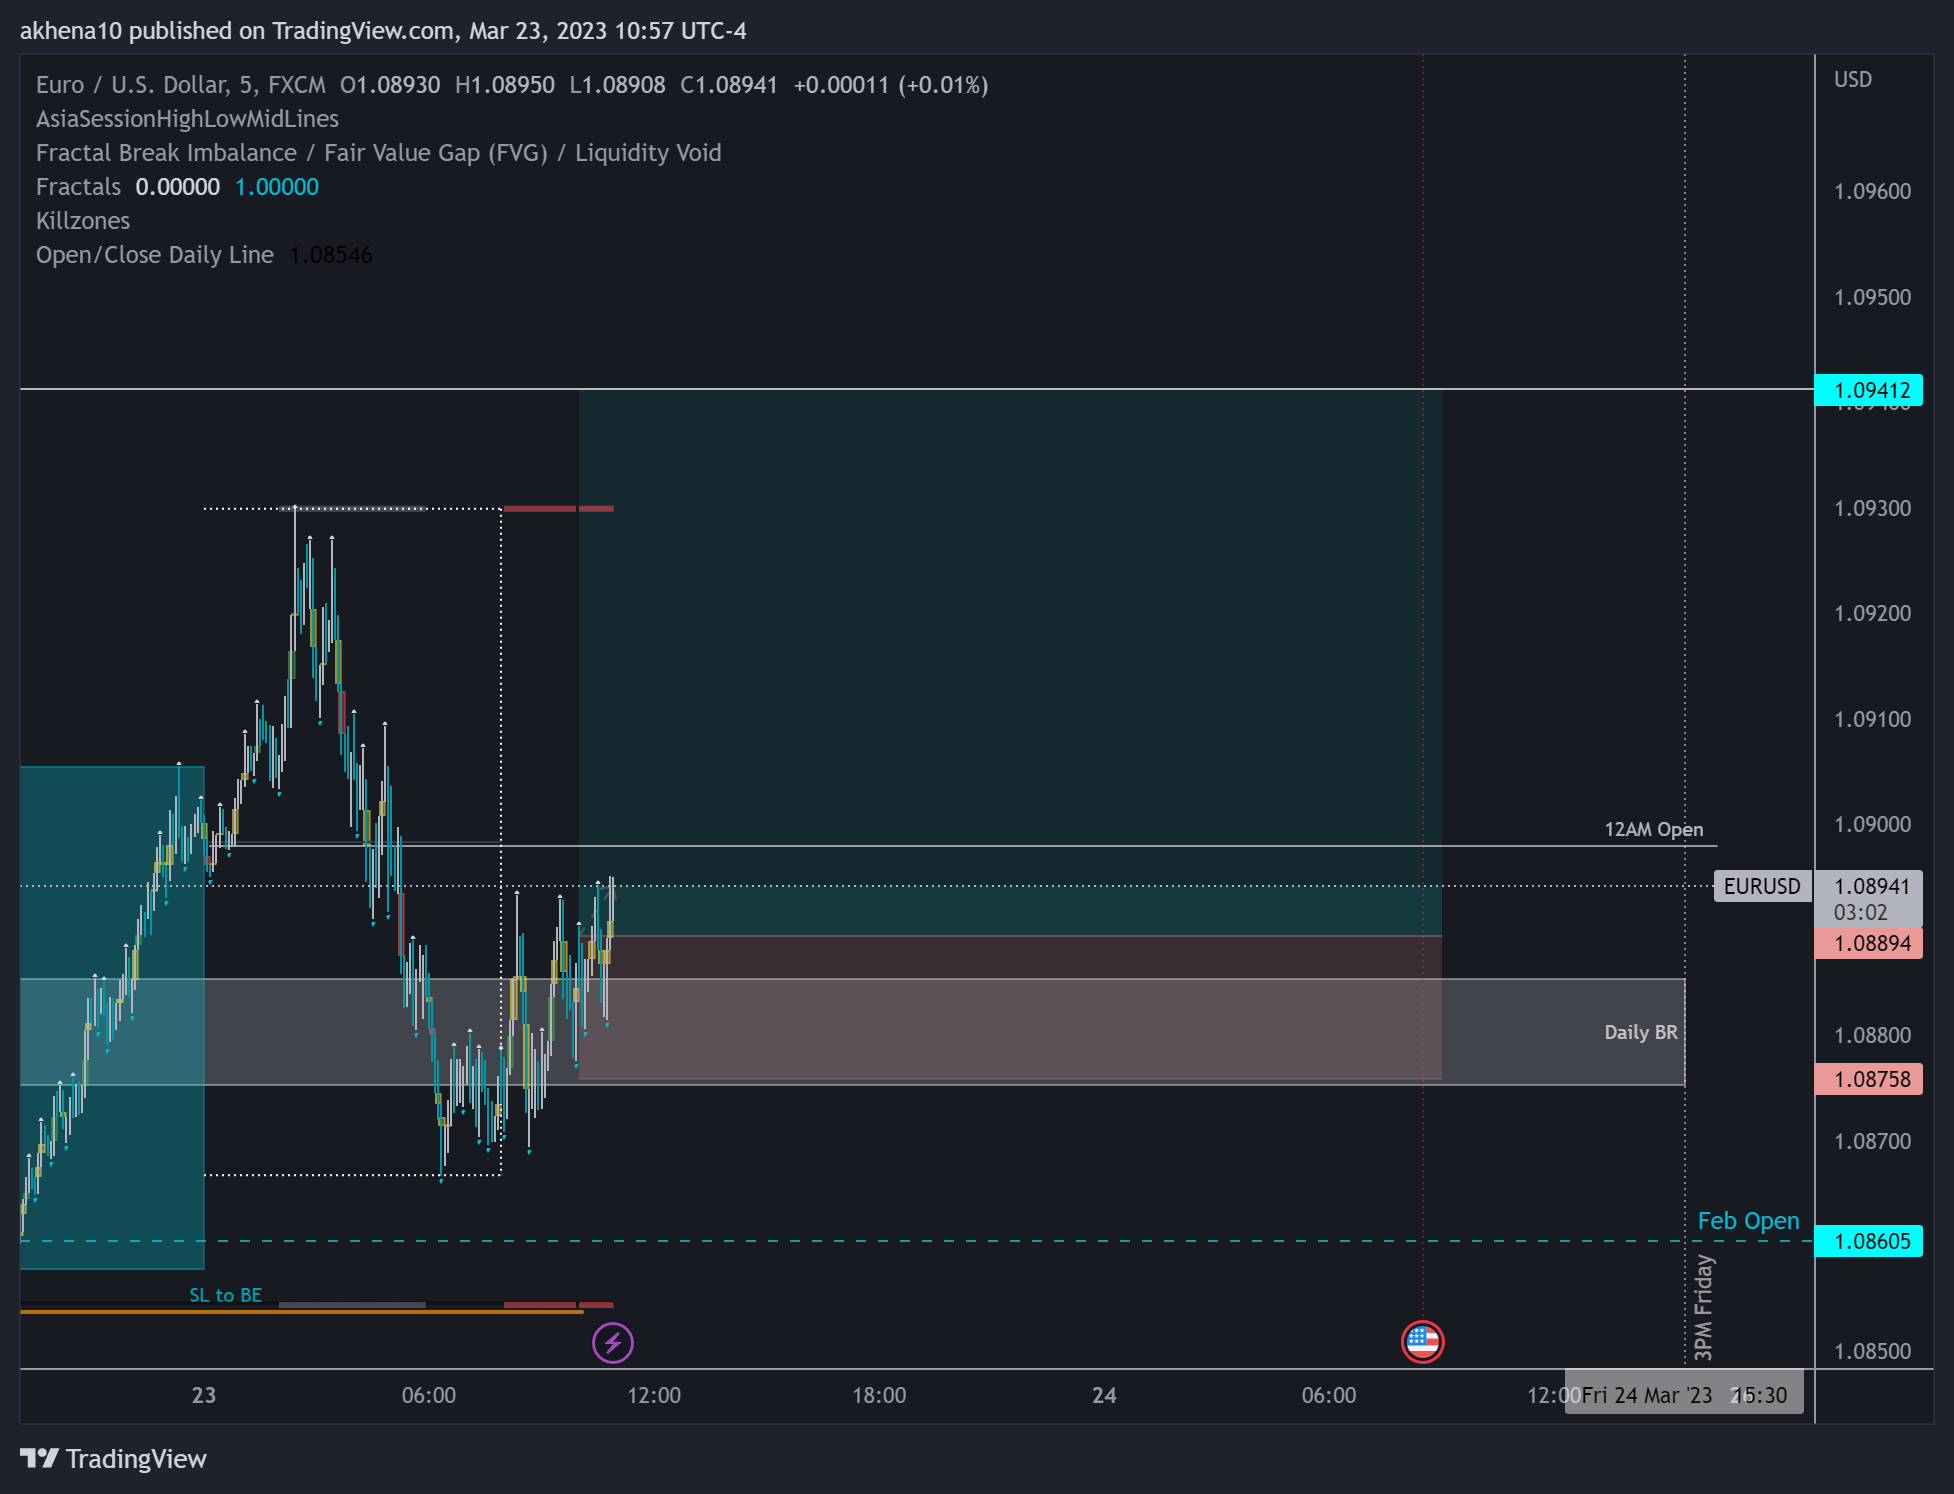Screen dimensions: 1954x1494
Task: Click the 1.08605 cyan price label
Action: click(1868, 1241)
